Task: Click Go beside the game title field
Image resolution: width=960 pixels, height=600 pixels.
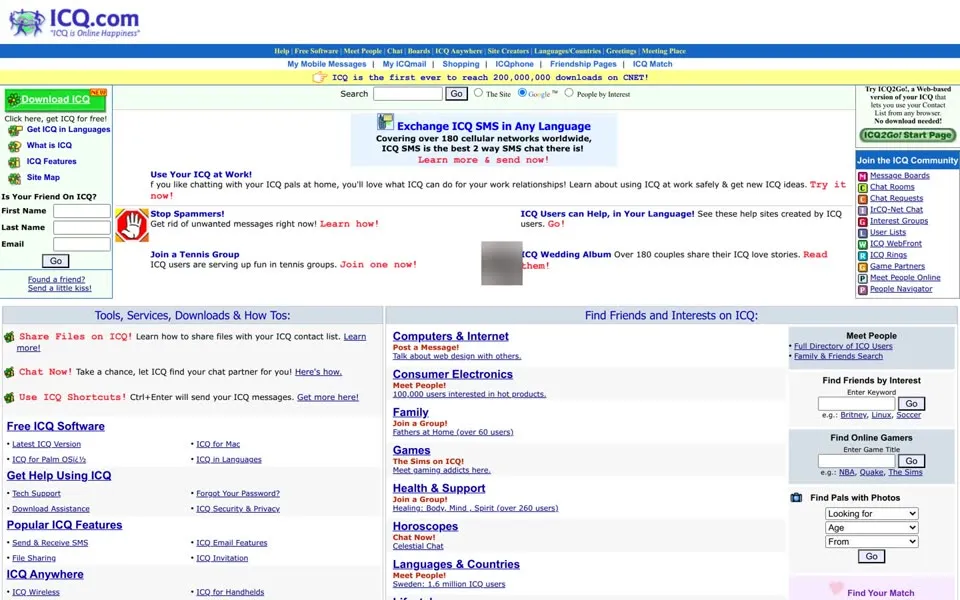Action: [x=912, y=461]
